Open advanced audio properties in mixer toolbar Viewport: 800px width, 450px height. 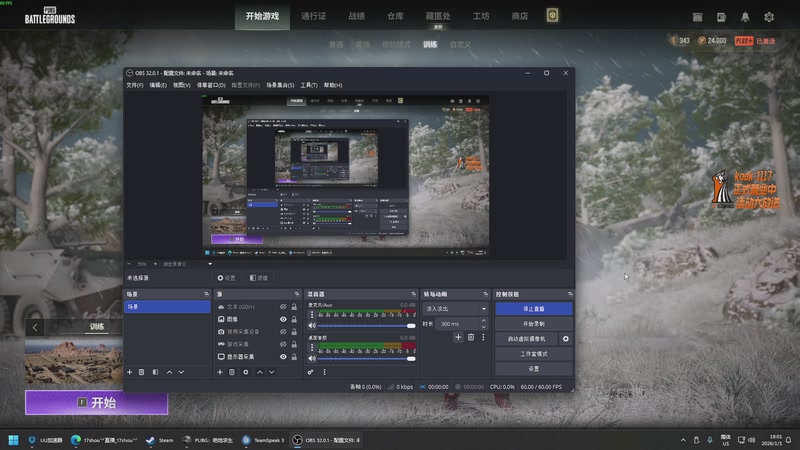pyautogui.click(x=310, y=372)
